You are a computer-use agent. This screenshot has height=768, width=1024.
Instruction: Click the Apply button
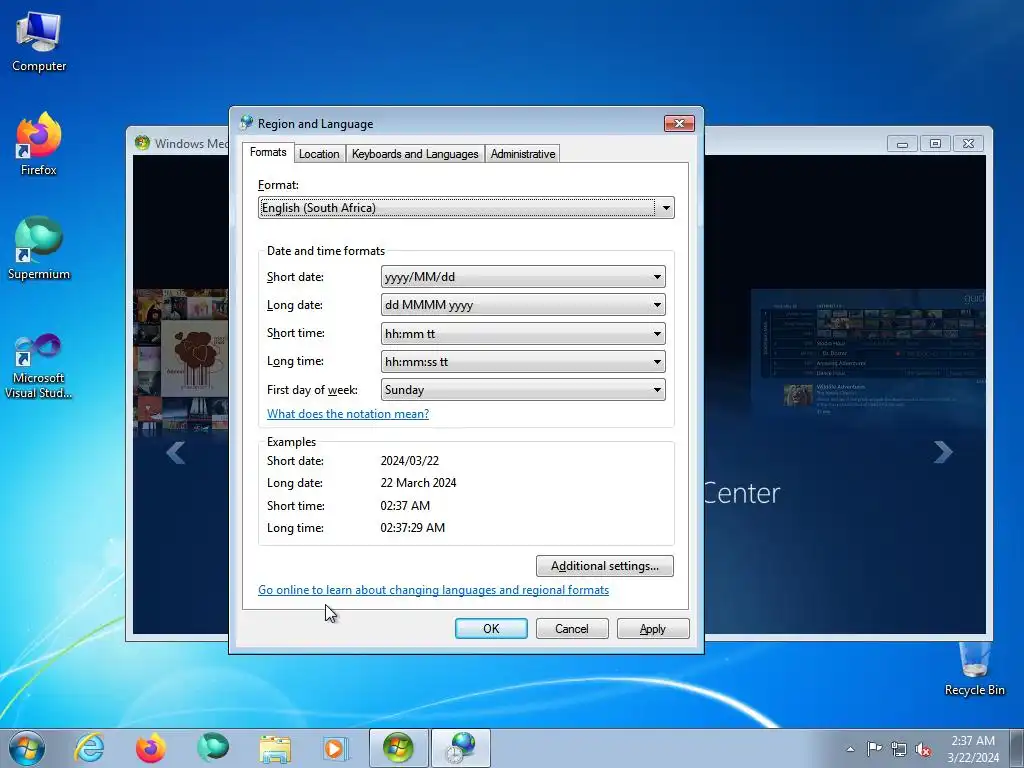tap(653, 629)
